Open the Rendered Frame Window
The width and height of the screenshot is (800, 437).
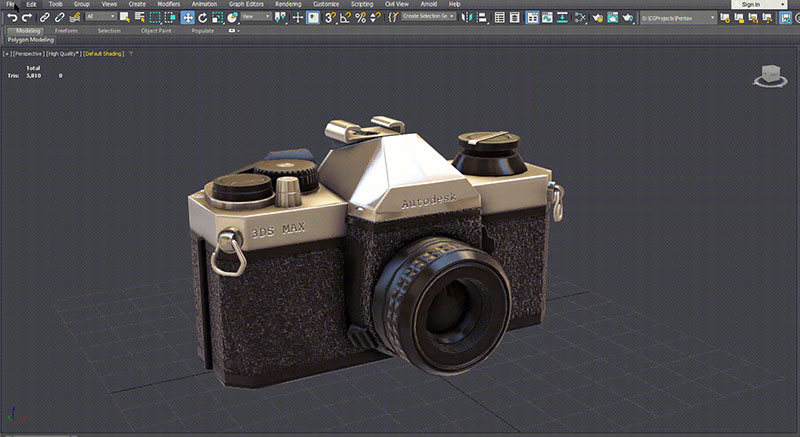click(x=612, y=18)
